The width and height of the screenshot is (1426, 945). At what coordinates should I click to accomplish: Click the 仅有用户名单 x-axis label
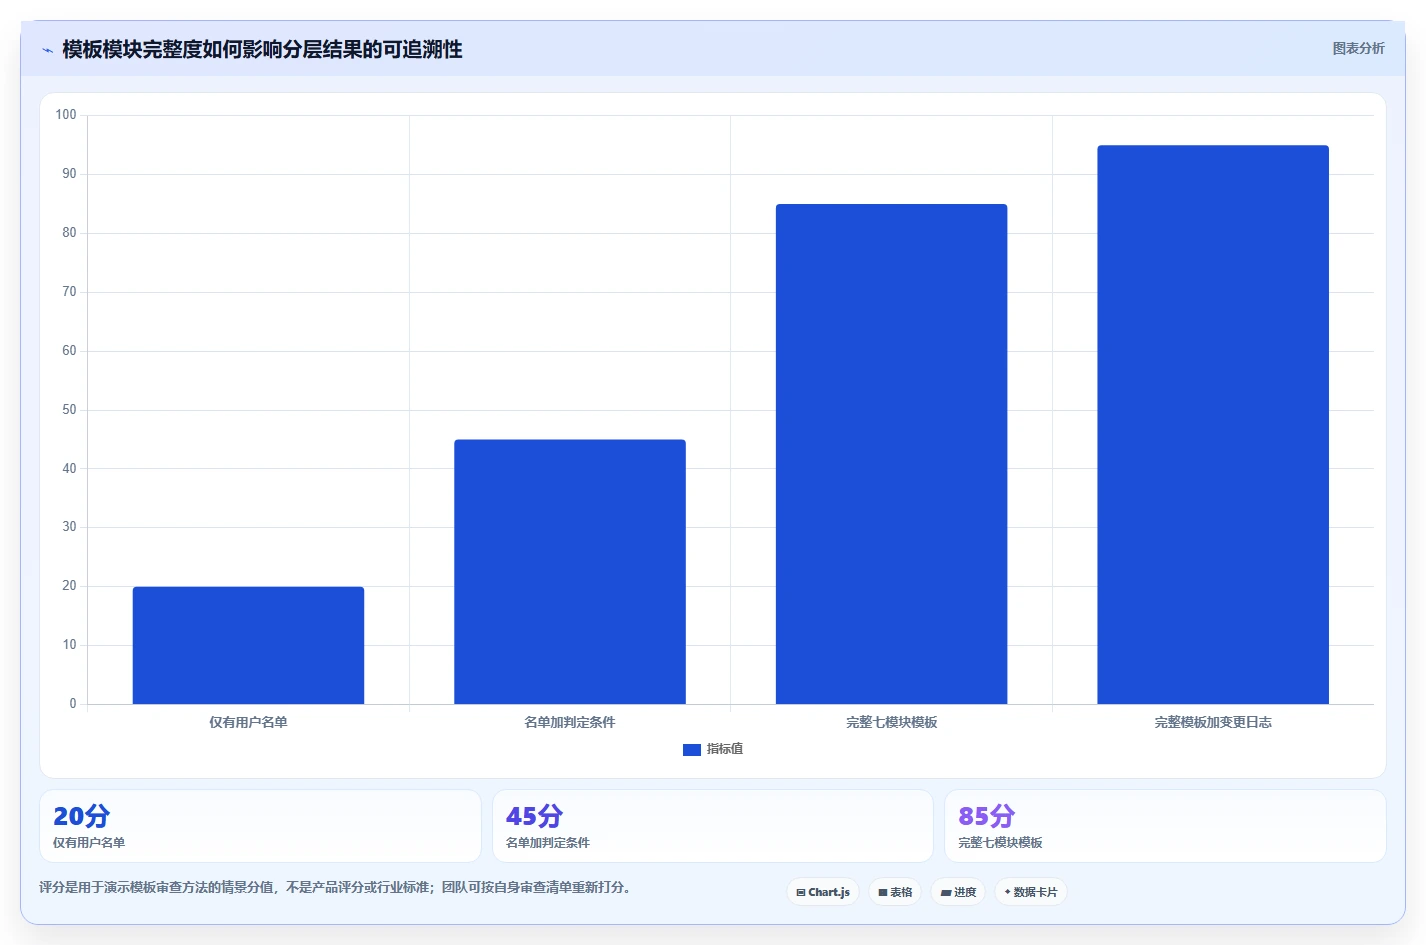tap(248, 722)
